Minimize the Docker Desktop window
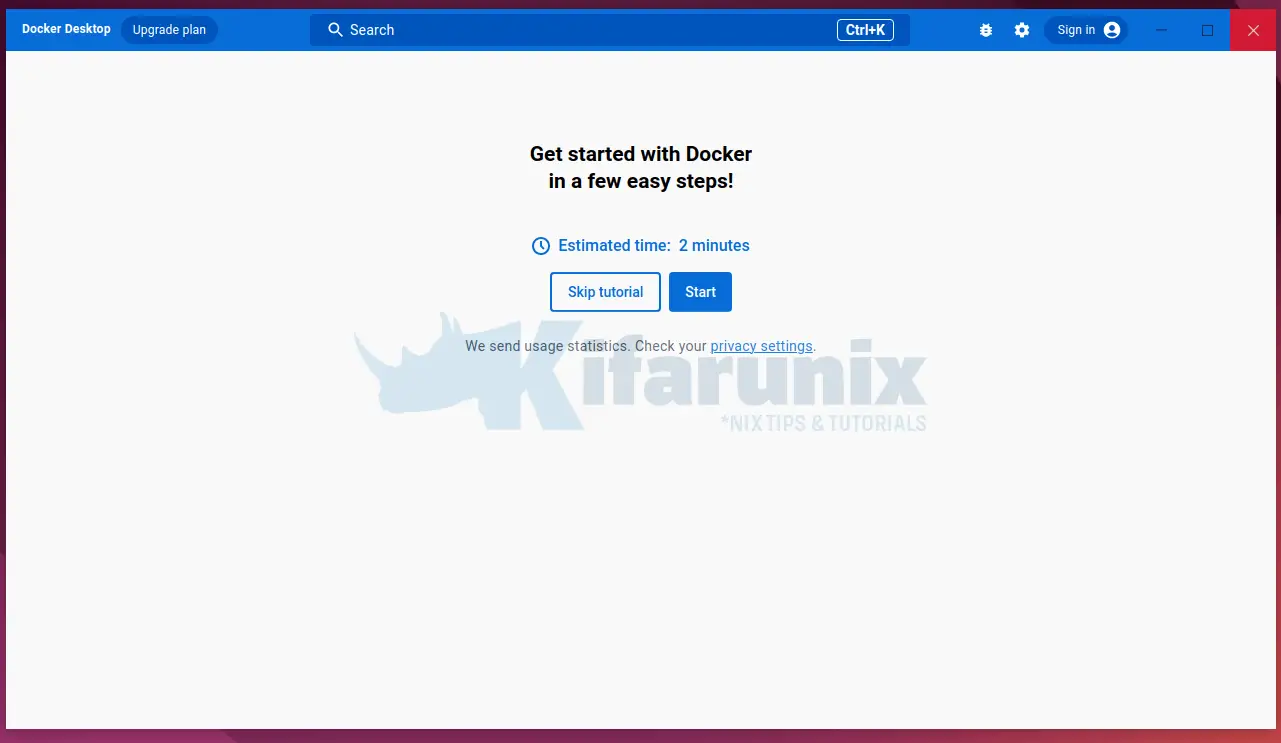The image size is (1281, 743). (x=1161, y=30)
